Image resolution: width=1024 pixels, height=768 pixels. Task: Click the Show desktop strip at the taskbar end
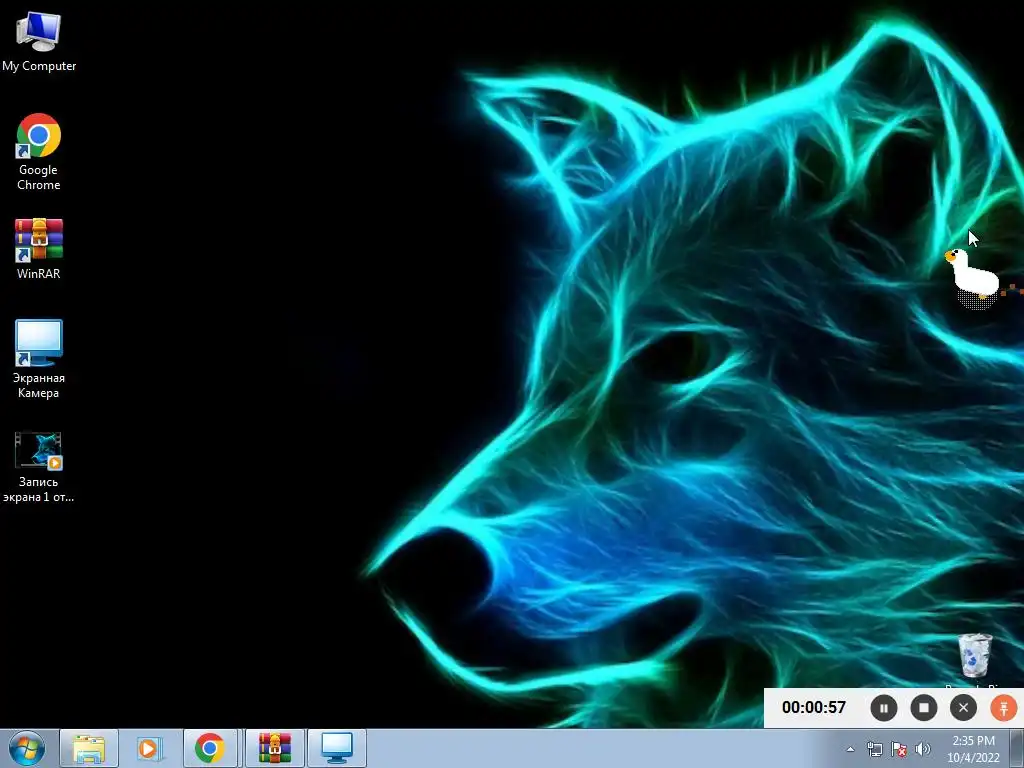pyautogui.click(x=1017, y=748)
